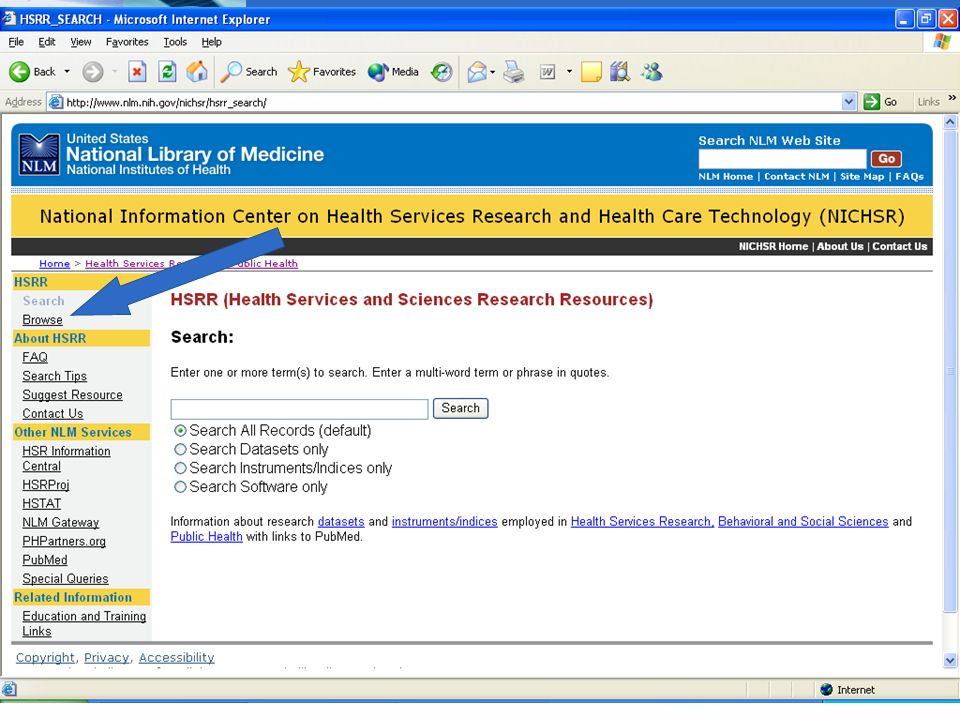Open the Media globe toolbar button
This screenshot has height=720, width=960.
click(x=378, y=72)
